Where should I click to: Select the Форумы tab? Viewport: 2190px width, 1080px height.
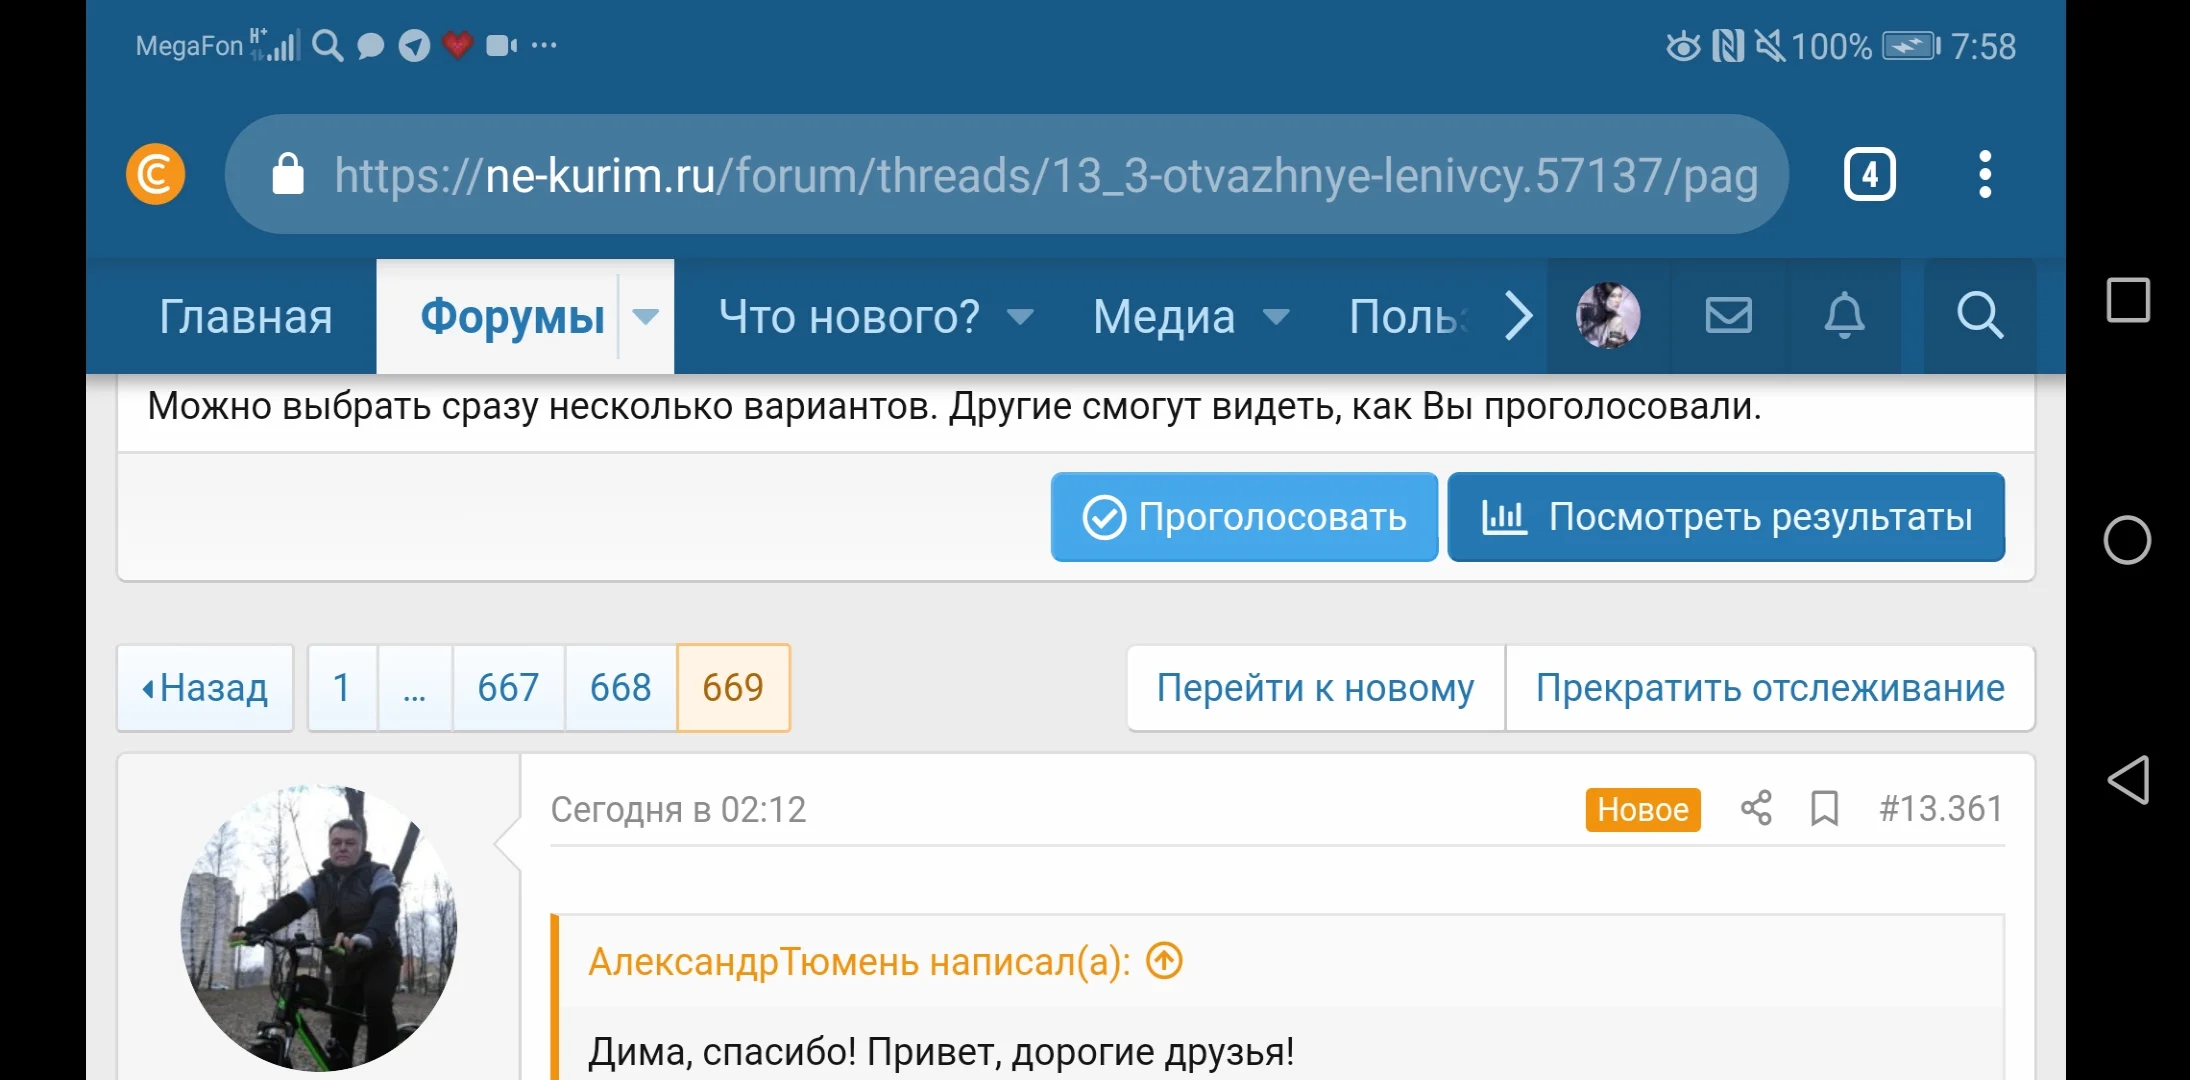(x=512, y=316)
